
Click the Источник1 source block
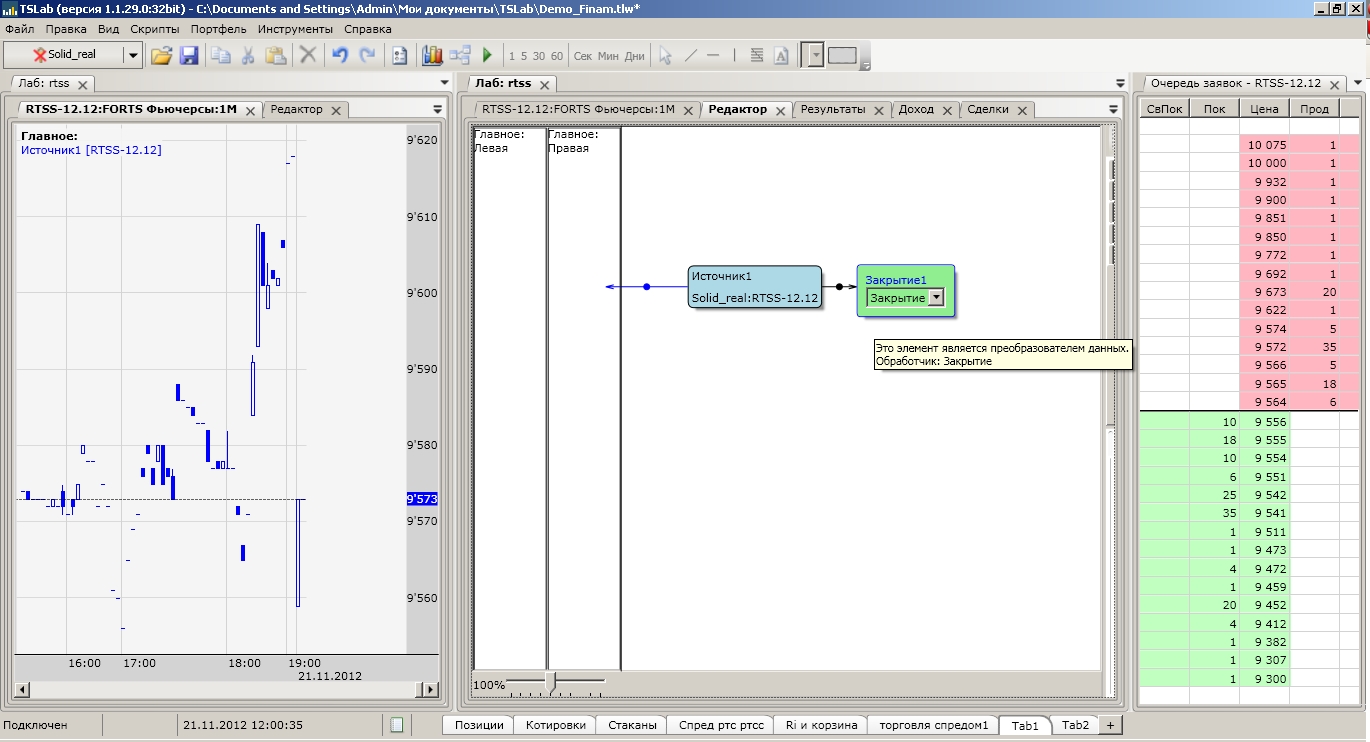point(755,287)
